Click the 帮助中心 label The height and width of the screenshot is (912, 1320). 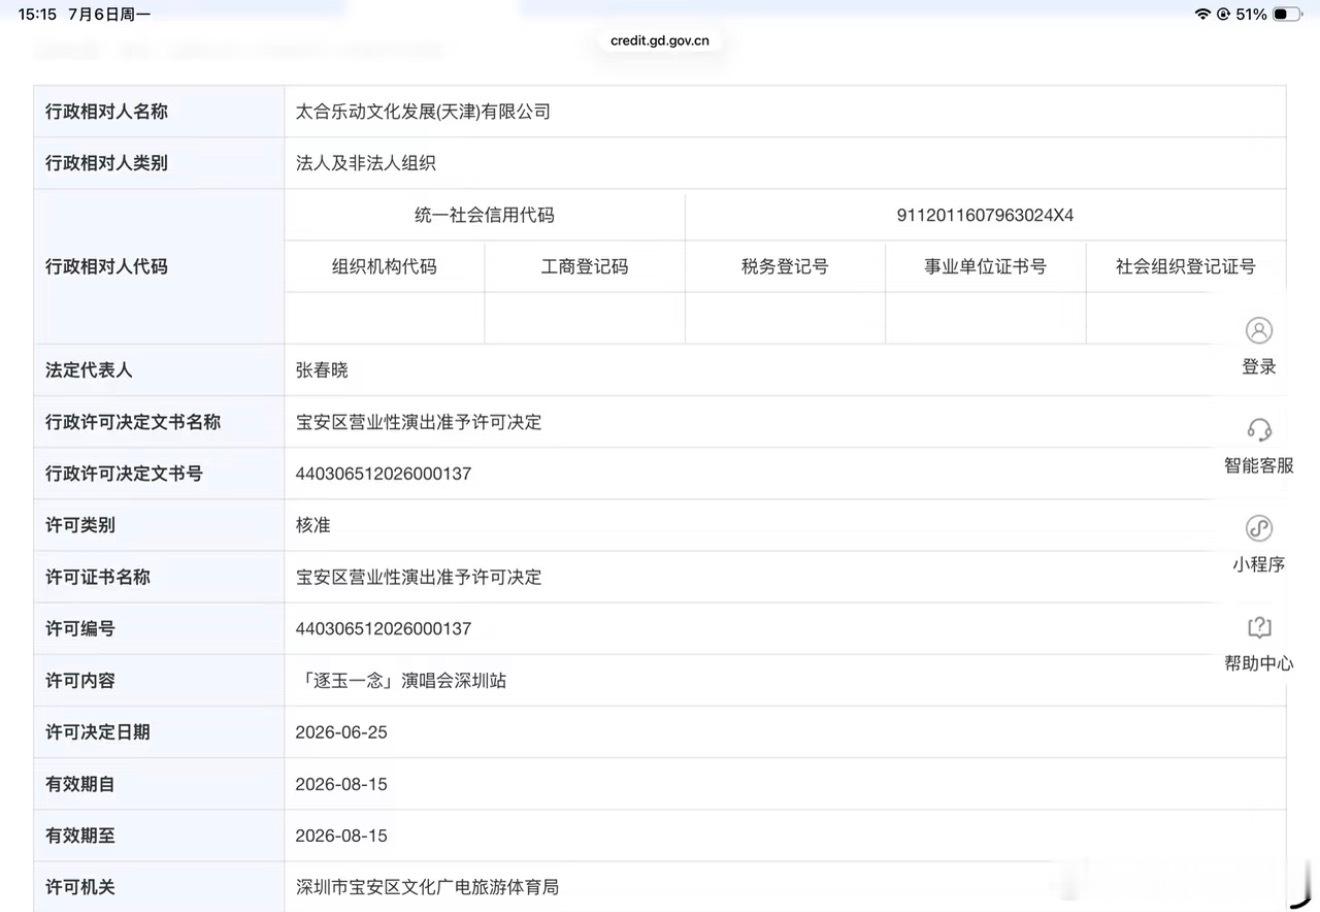pyautogui.click(x=1259, y=663)
